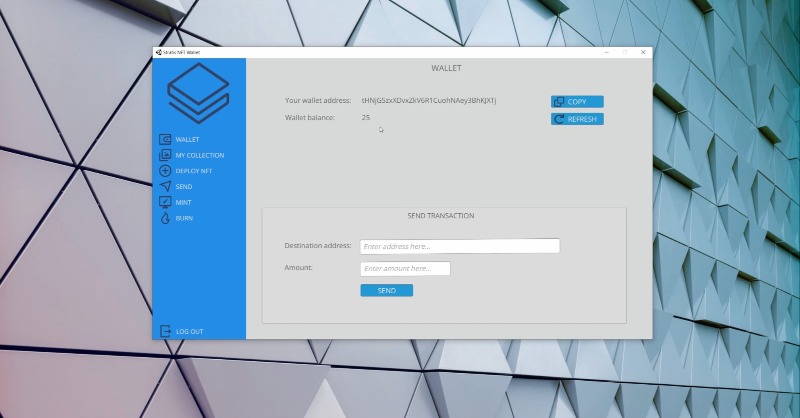Open the My Collection picture icon

tap(165, 155)
